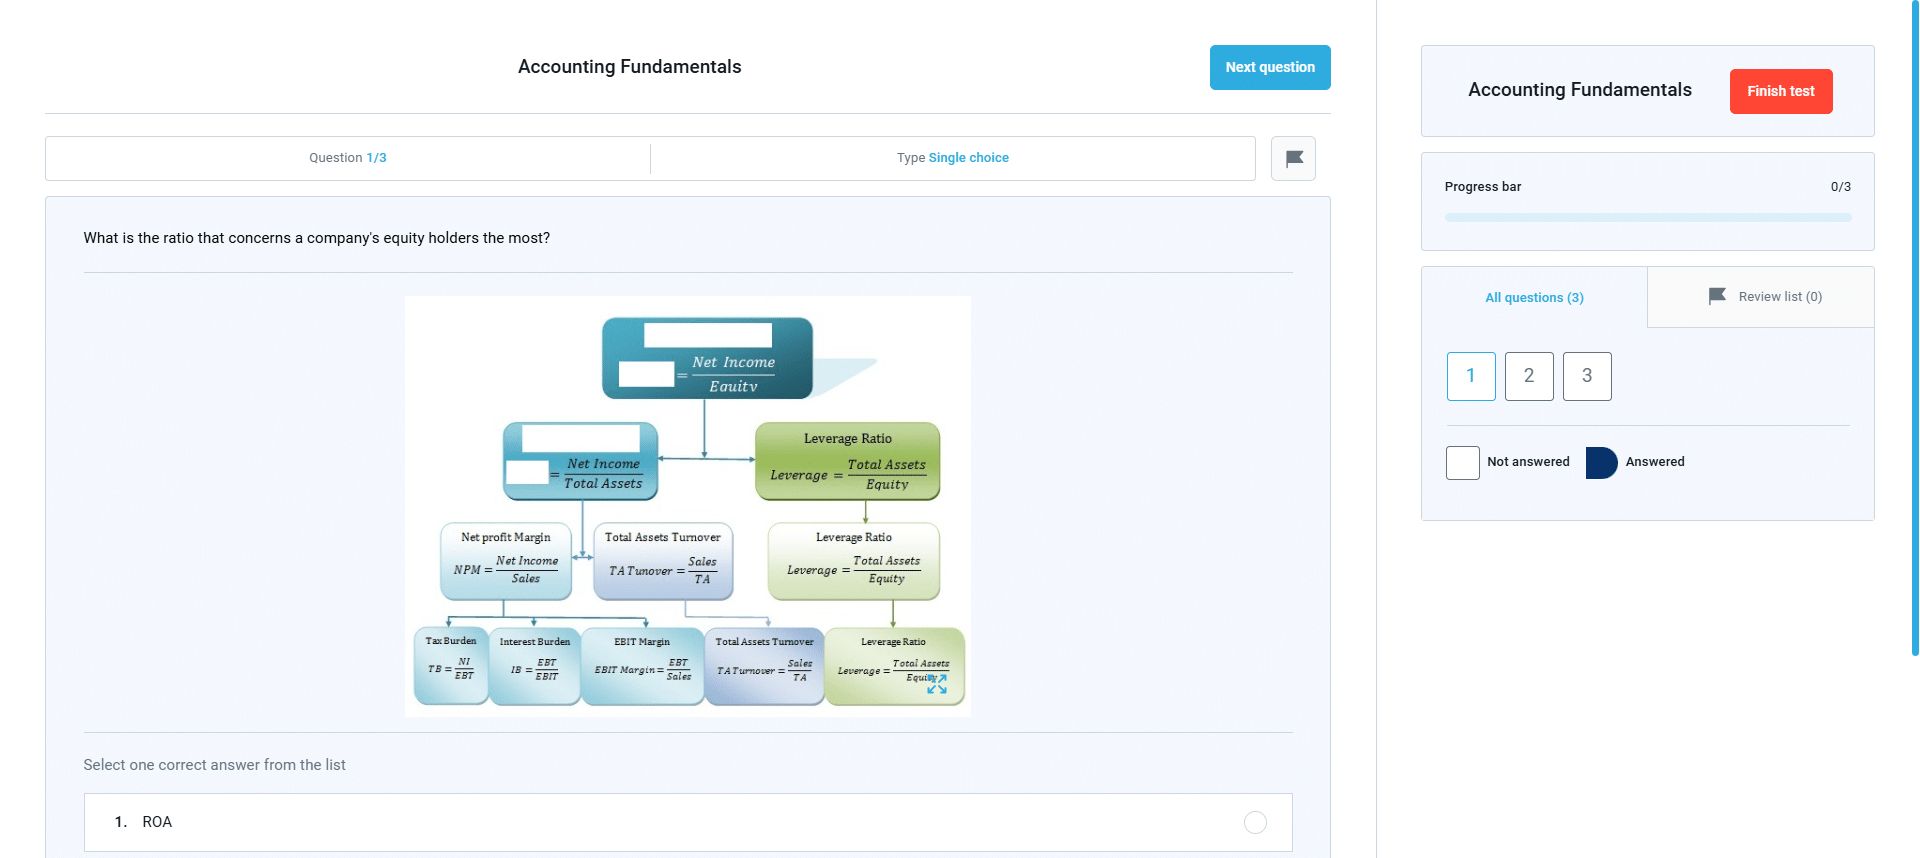Click the question text about equity holders

click(317, 238)
